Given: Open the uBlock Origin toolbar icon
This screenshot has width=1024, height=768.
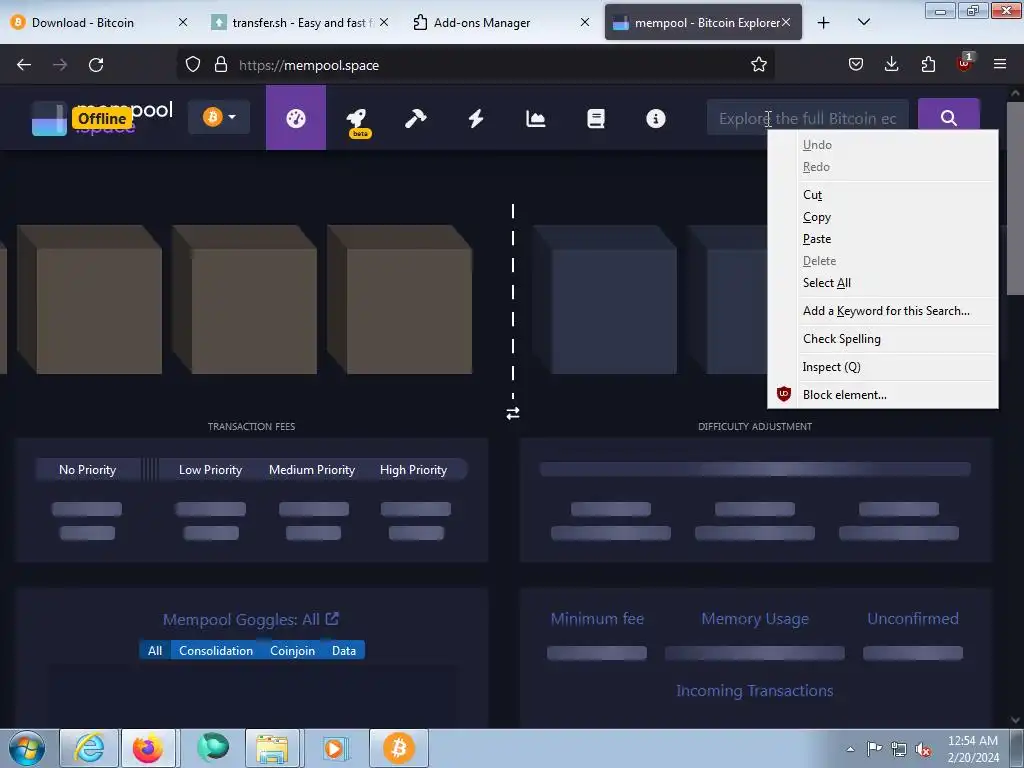Looking at the screenshot, I should pyautogui.click(x=965, y=63).
